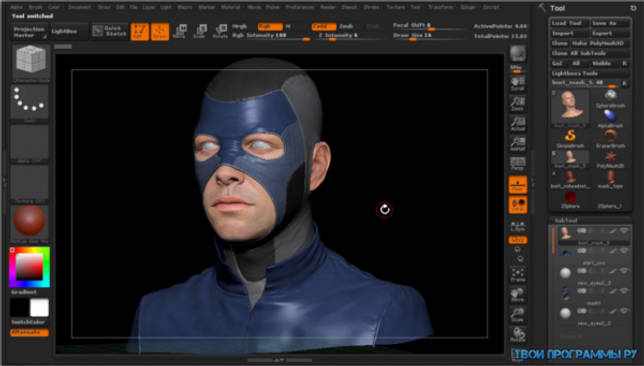The width and height of the screenshot is (644, 366).
Task: Toggle L.Sym button
Action: click(x=518, y=226)
